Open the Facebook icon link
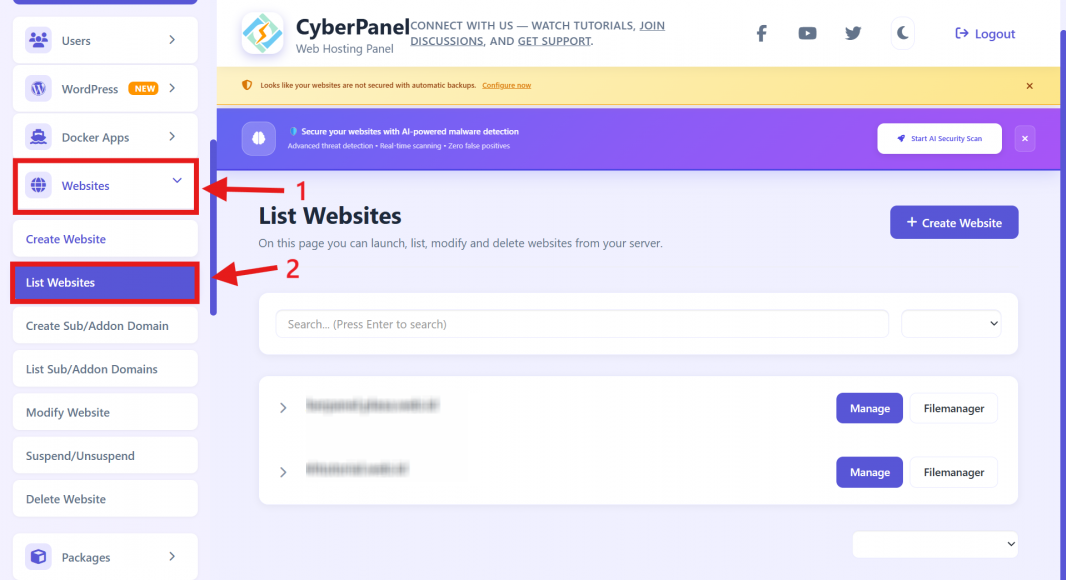The image size is (1066, 580). pos(761,33)
